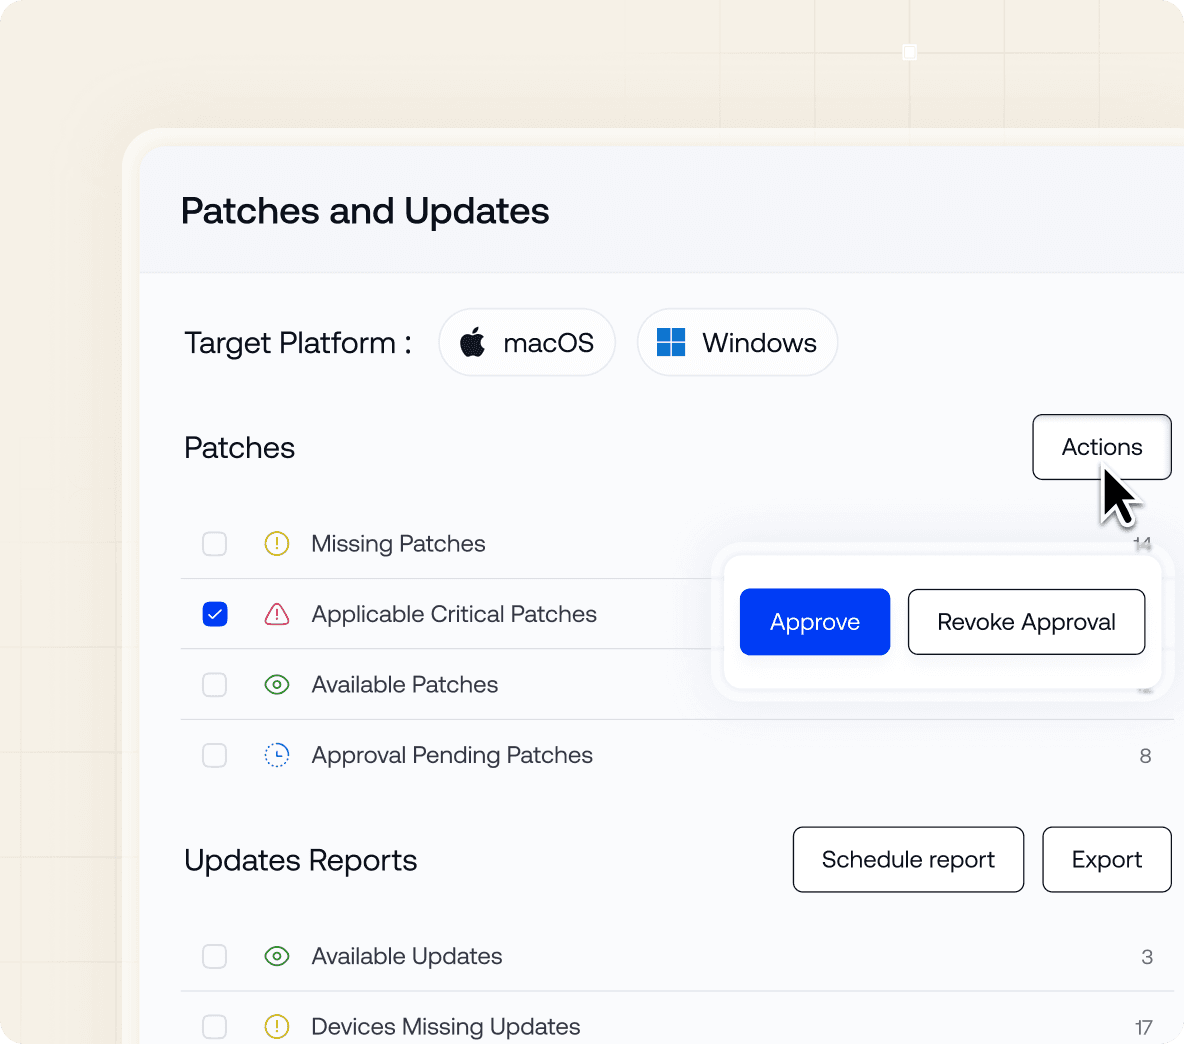This screenshot has height=1044, width=1184.
Task: Choose Approve from the actions popup
Action: [814, 622]
